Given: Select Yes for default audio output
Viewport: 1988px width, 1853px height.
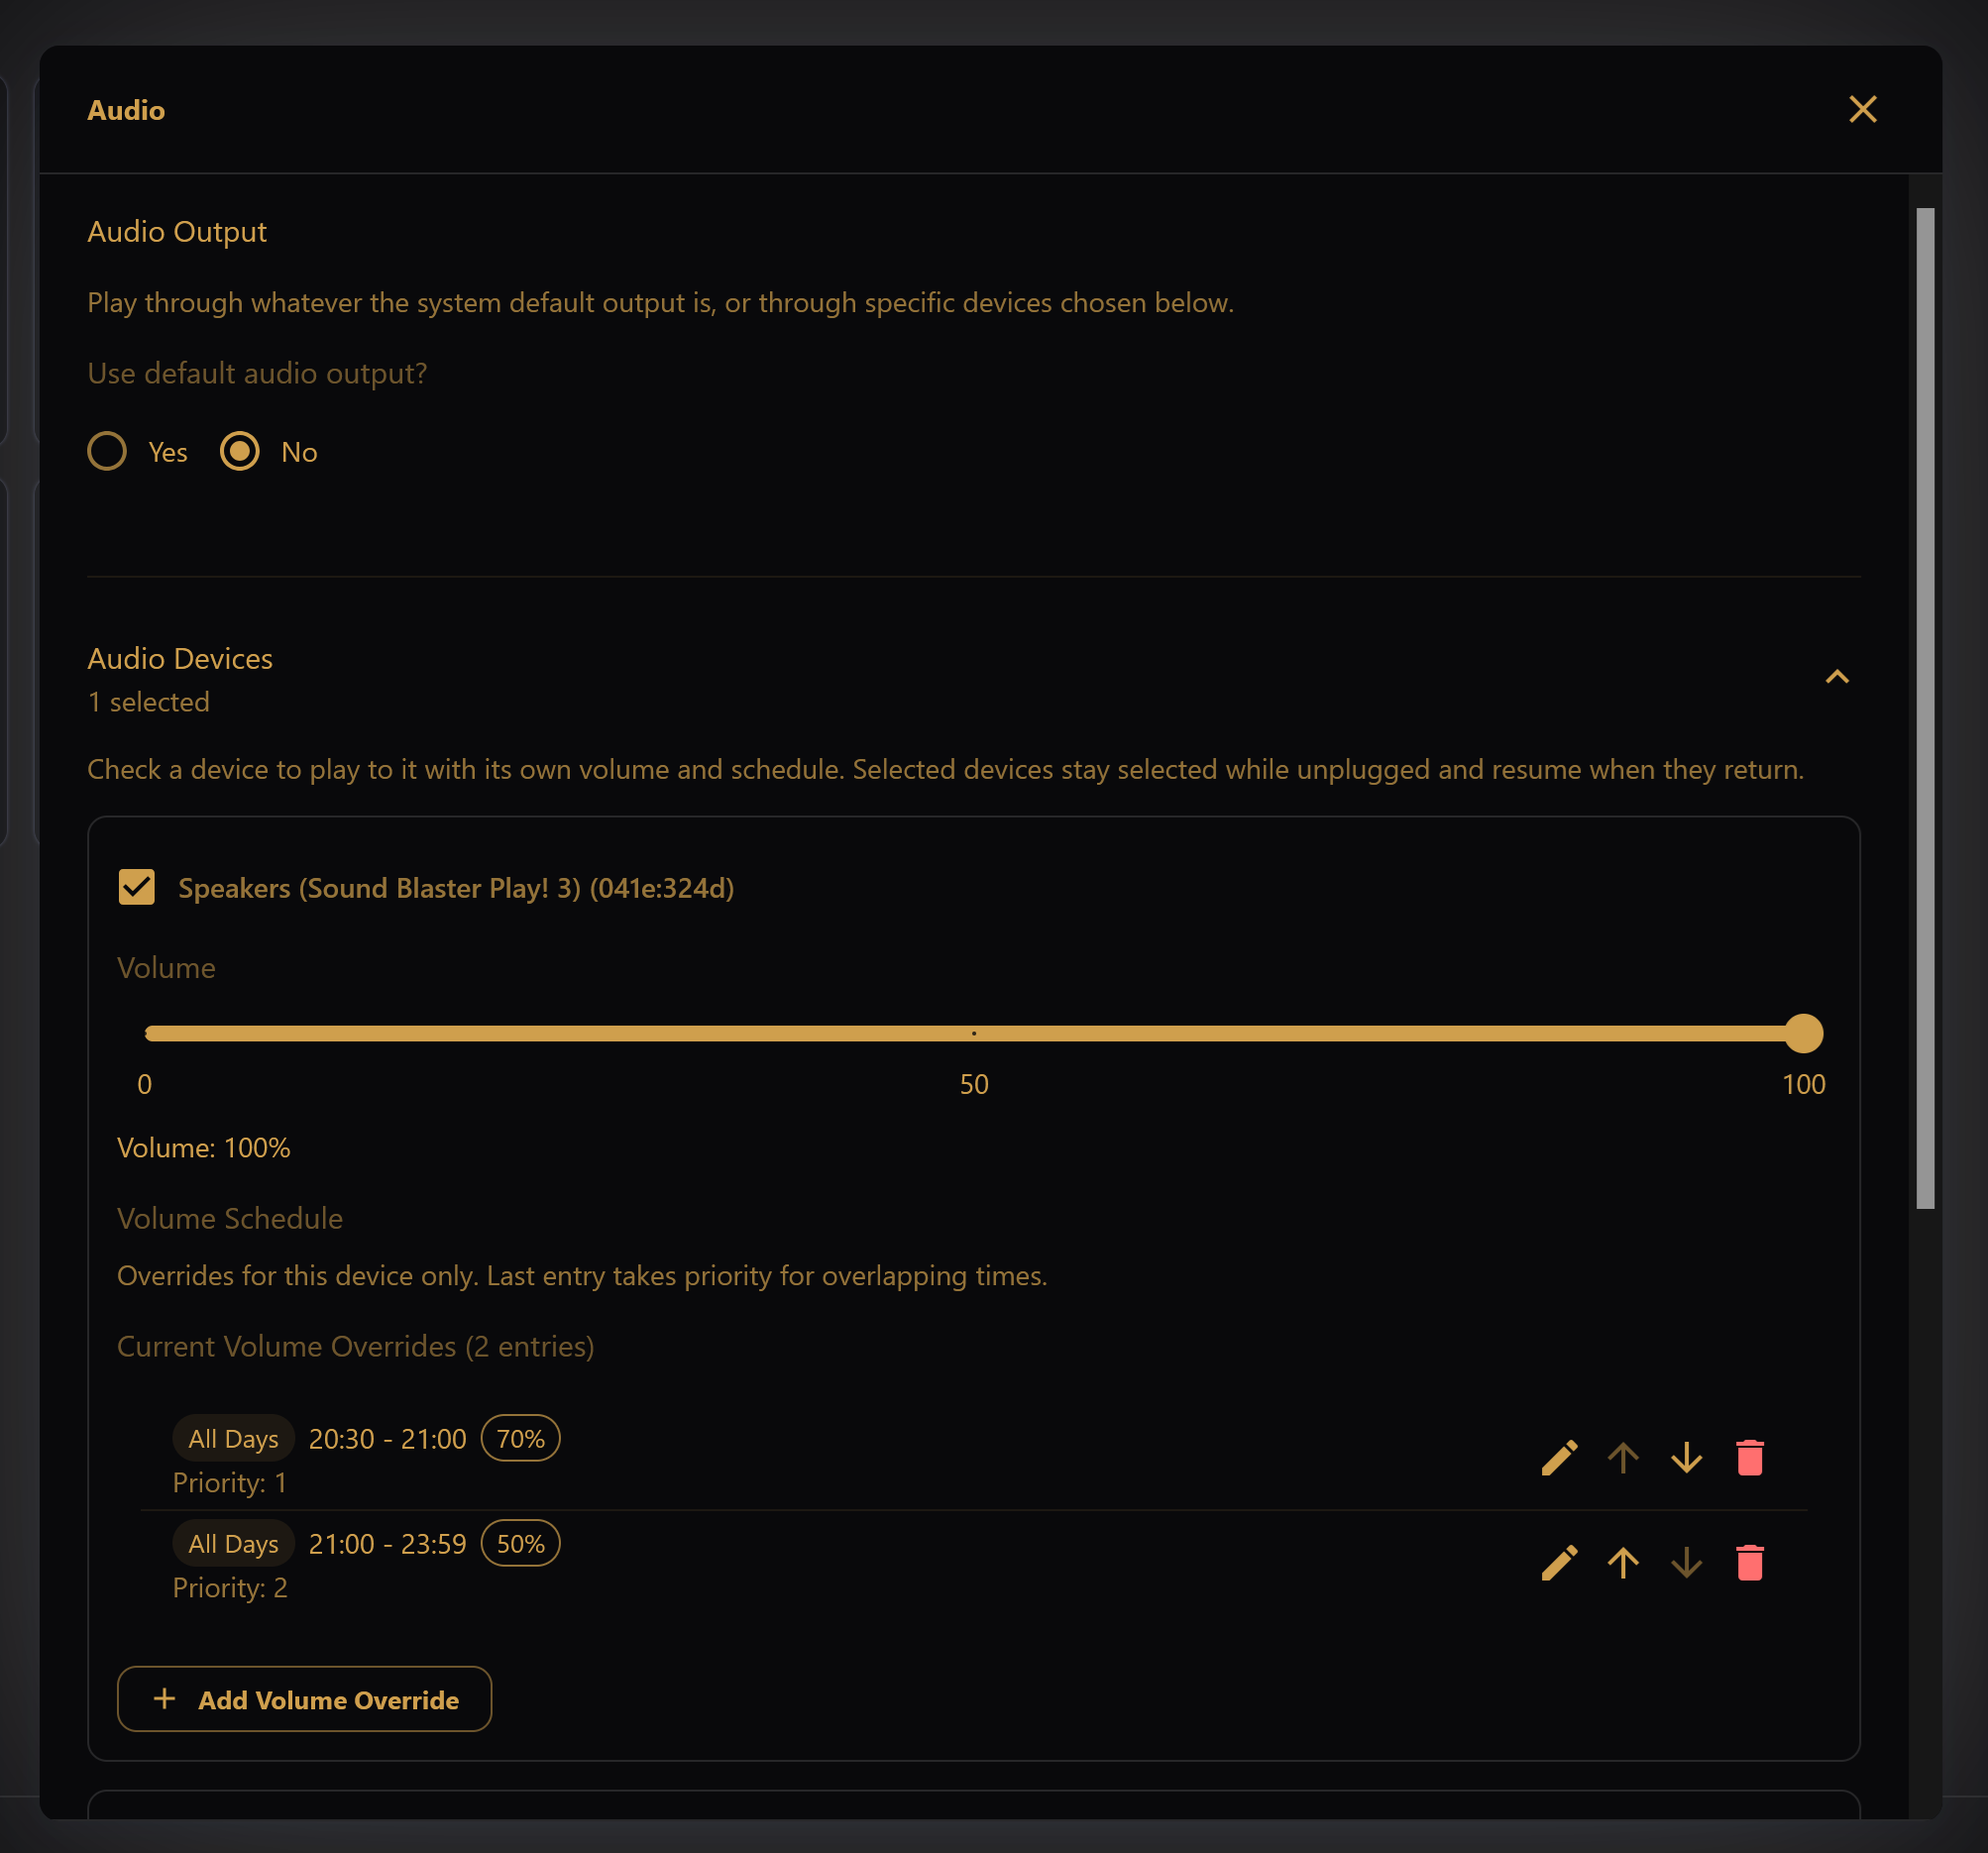Looking at the screenshot, I should pos(107,452).
